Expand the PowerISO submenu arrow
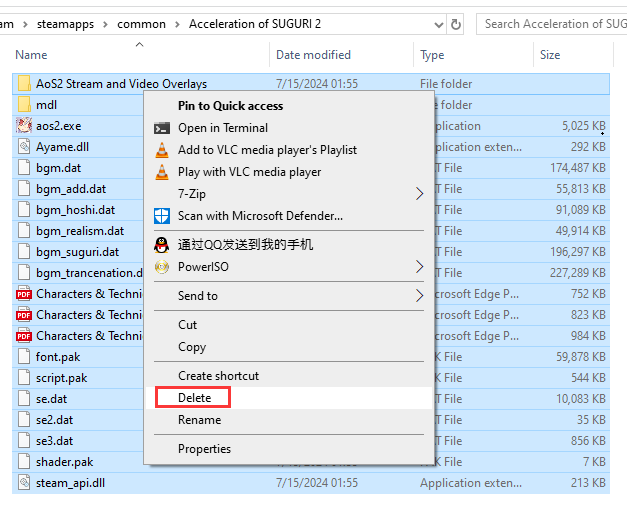Viewport: 627px width, 507px height. (419, 267)
